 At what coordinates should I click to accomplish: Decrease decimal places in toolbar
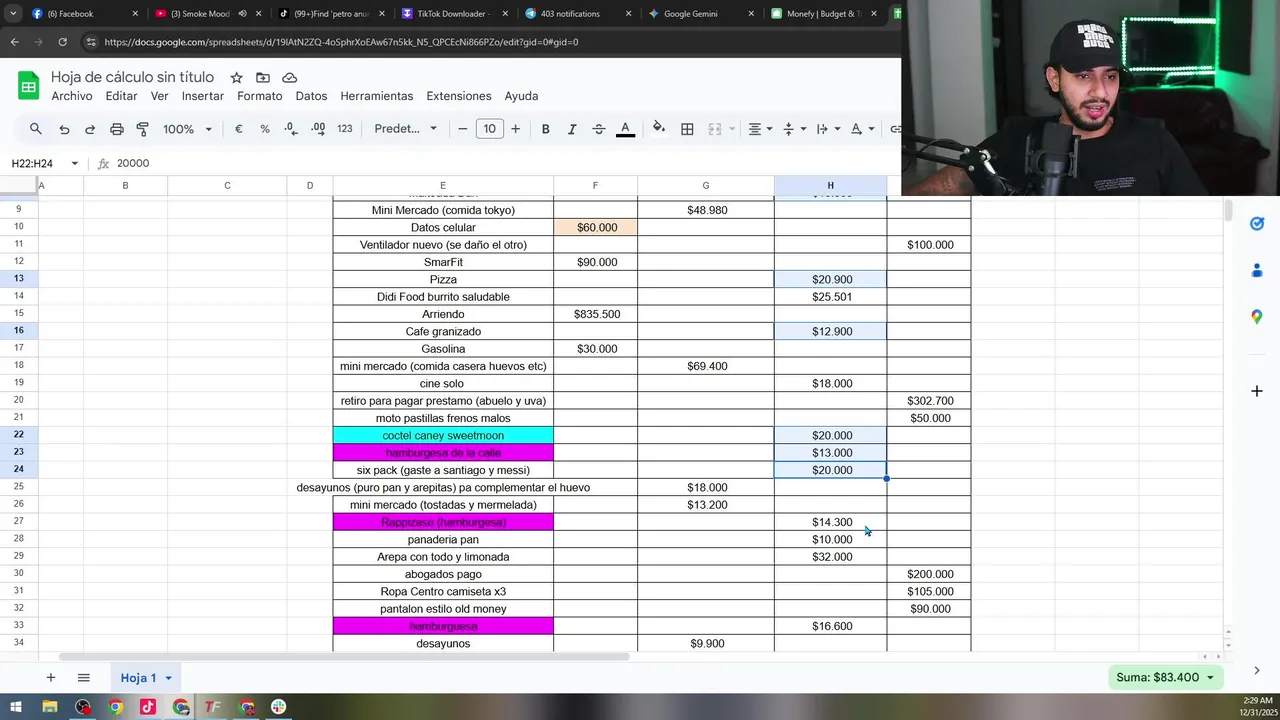click(x=291, y=129)
